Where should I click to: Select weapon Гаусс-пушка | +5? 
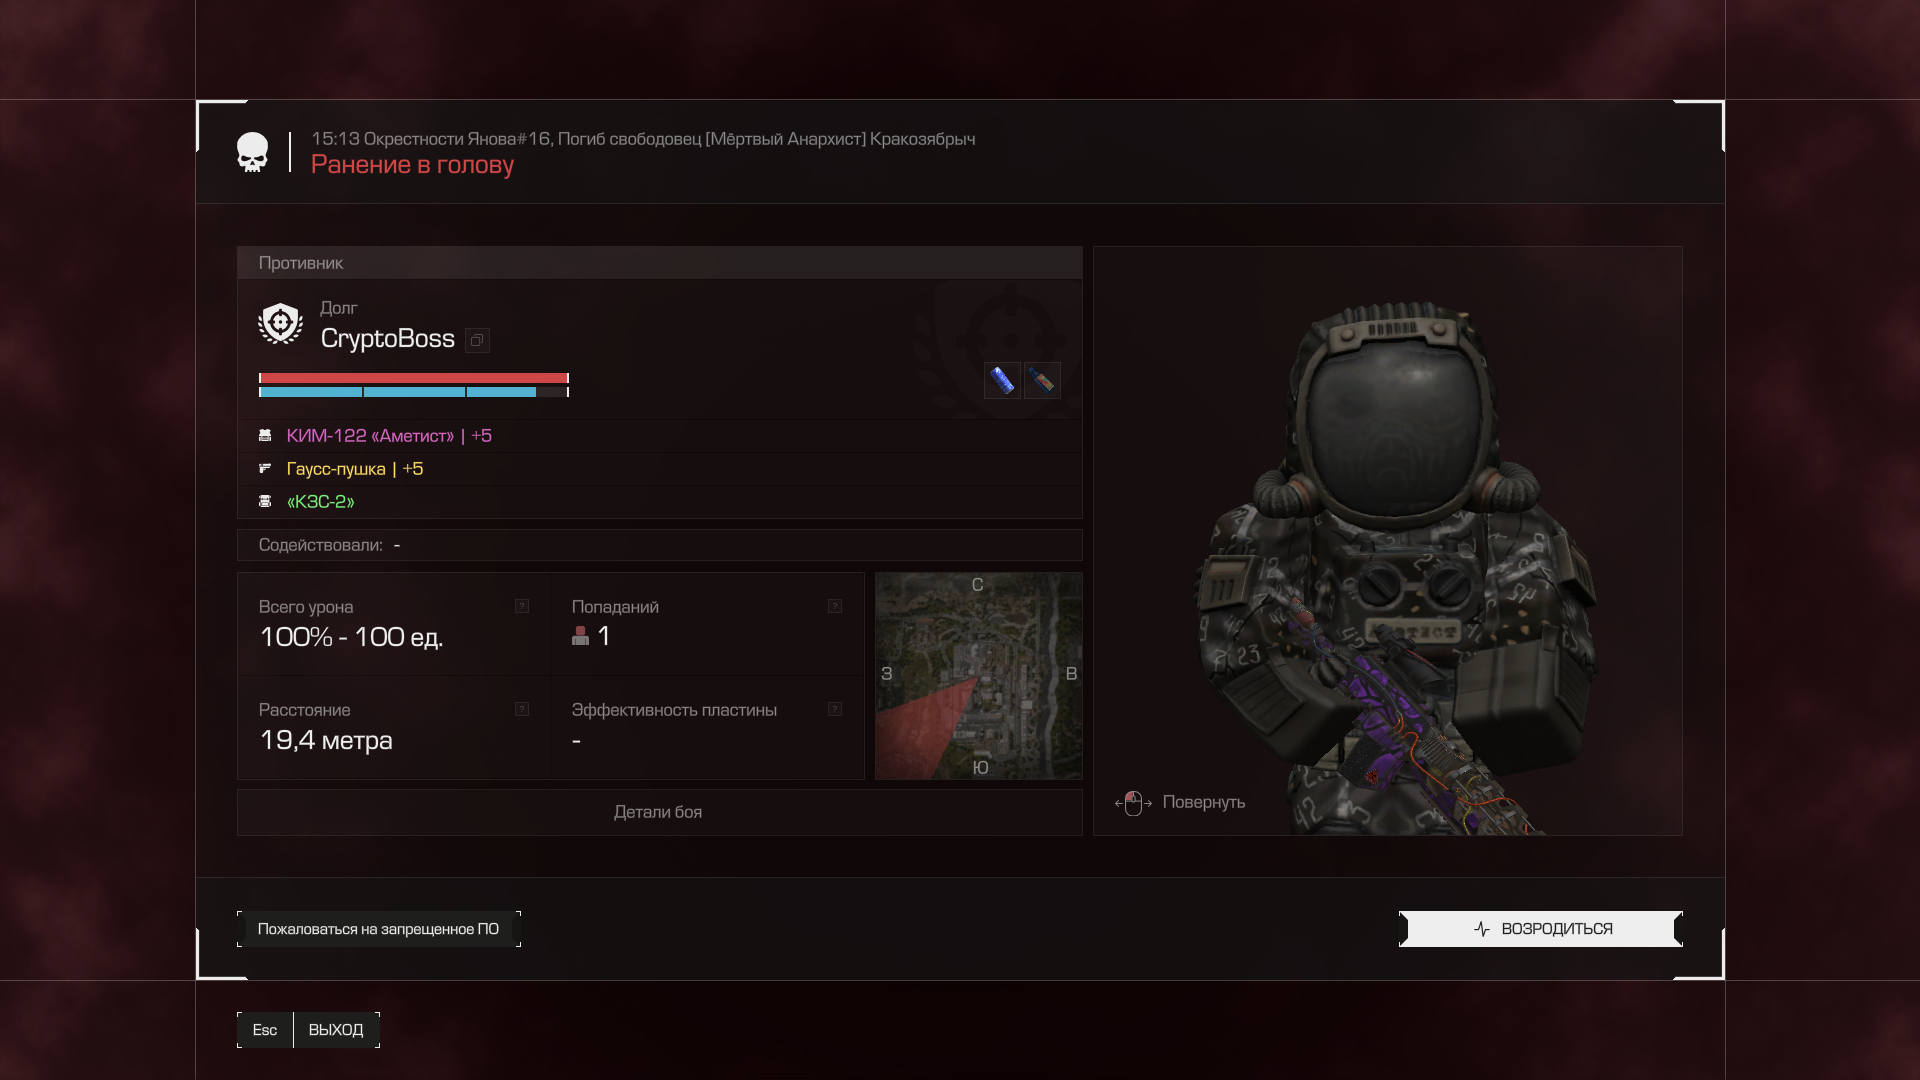coord(355,469)
